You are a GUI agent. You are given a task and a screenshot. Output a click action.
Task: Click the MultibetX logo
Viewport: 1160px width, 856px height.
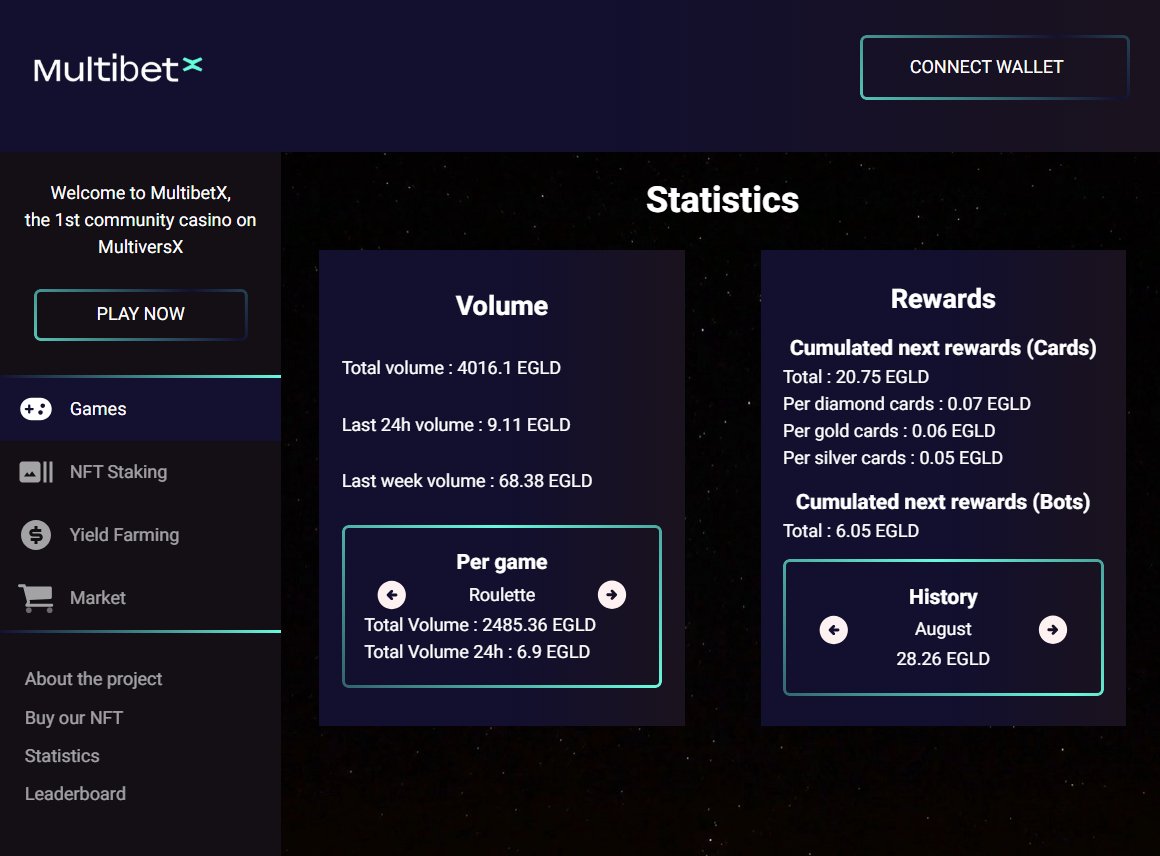(117, 67)
